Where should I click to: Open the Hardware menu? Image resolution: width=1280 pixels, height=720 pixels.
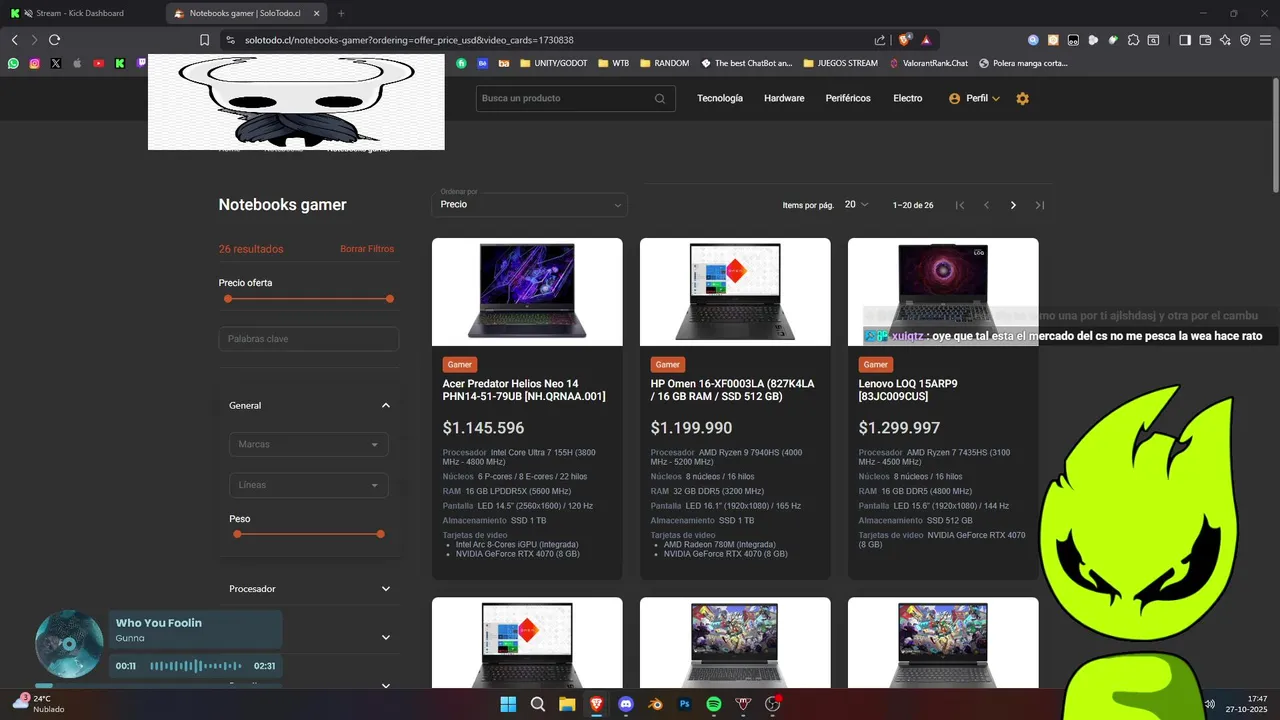coord(784,98)
